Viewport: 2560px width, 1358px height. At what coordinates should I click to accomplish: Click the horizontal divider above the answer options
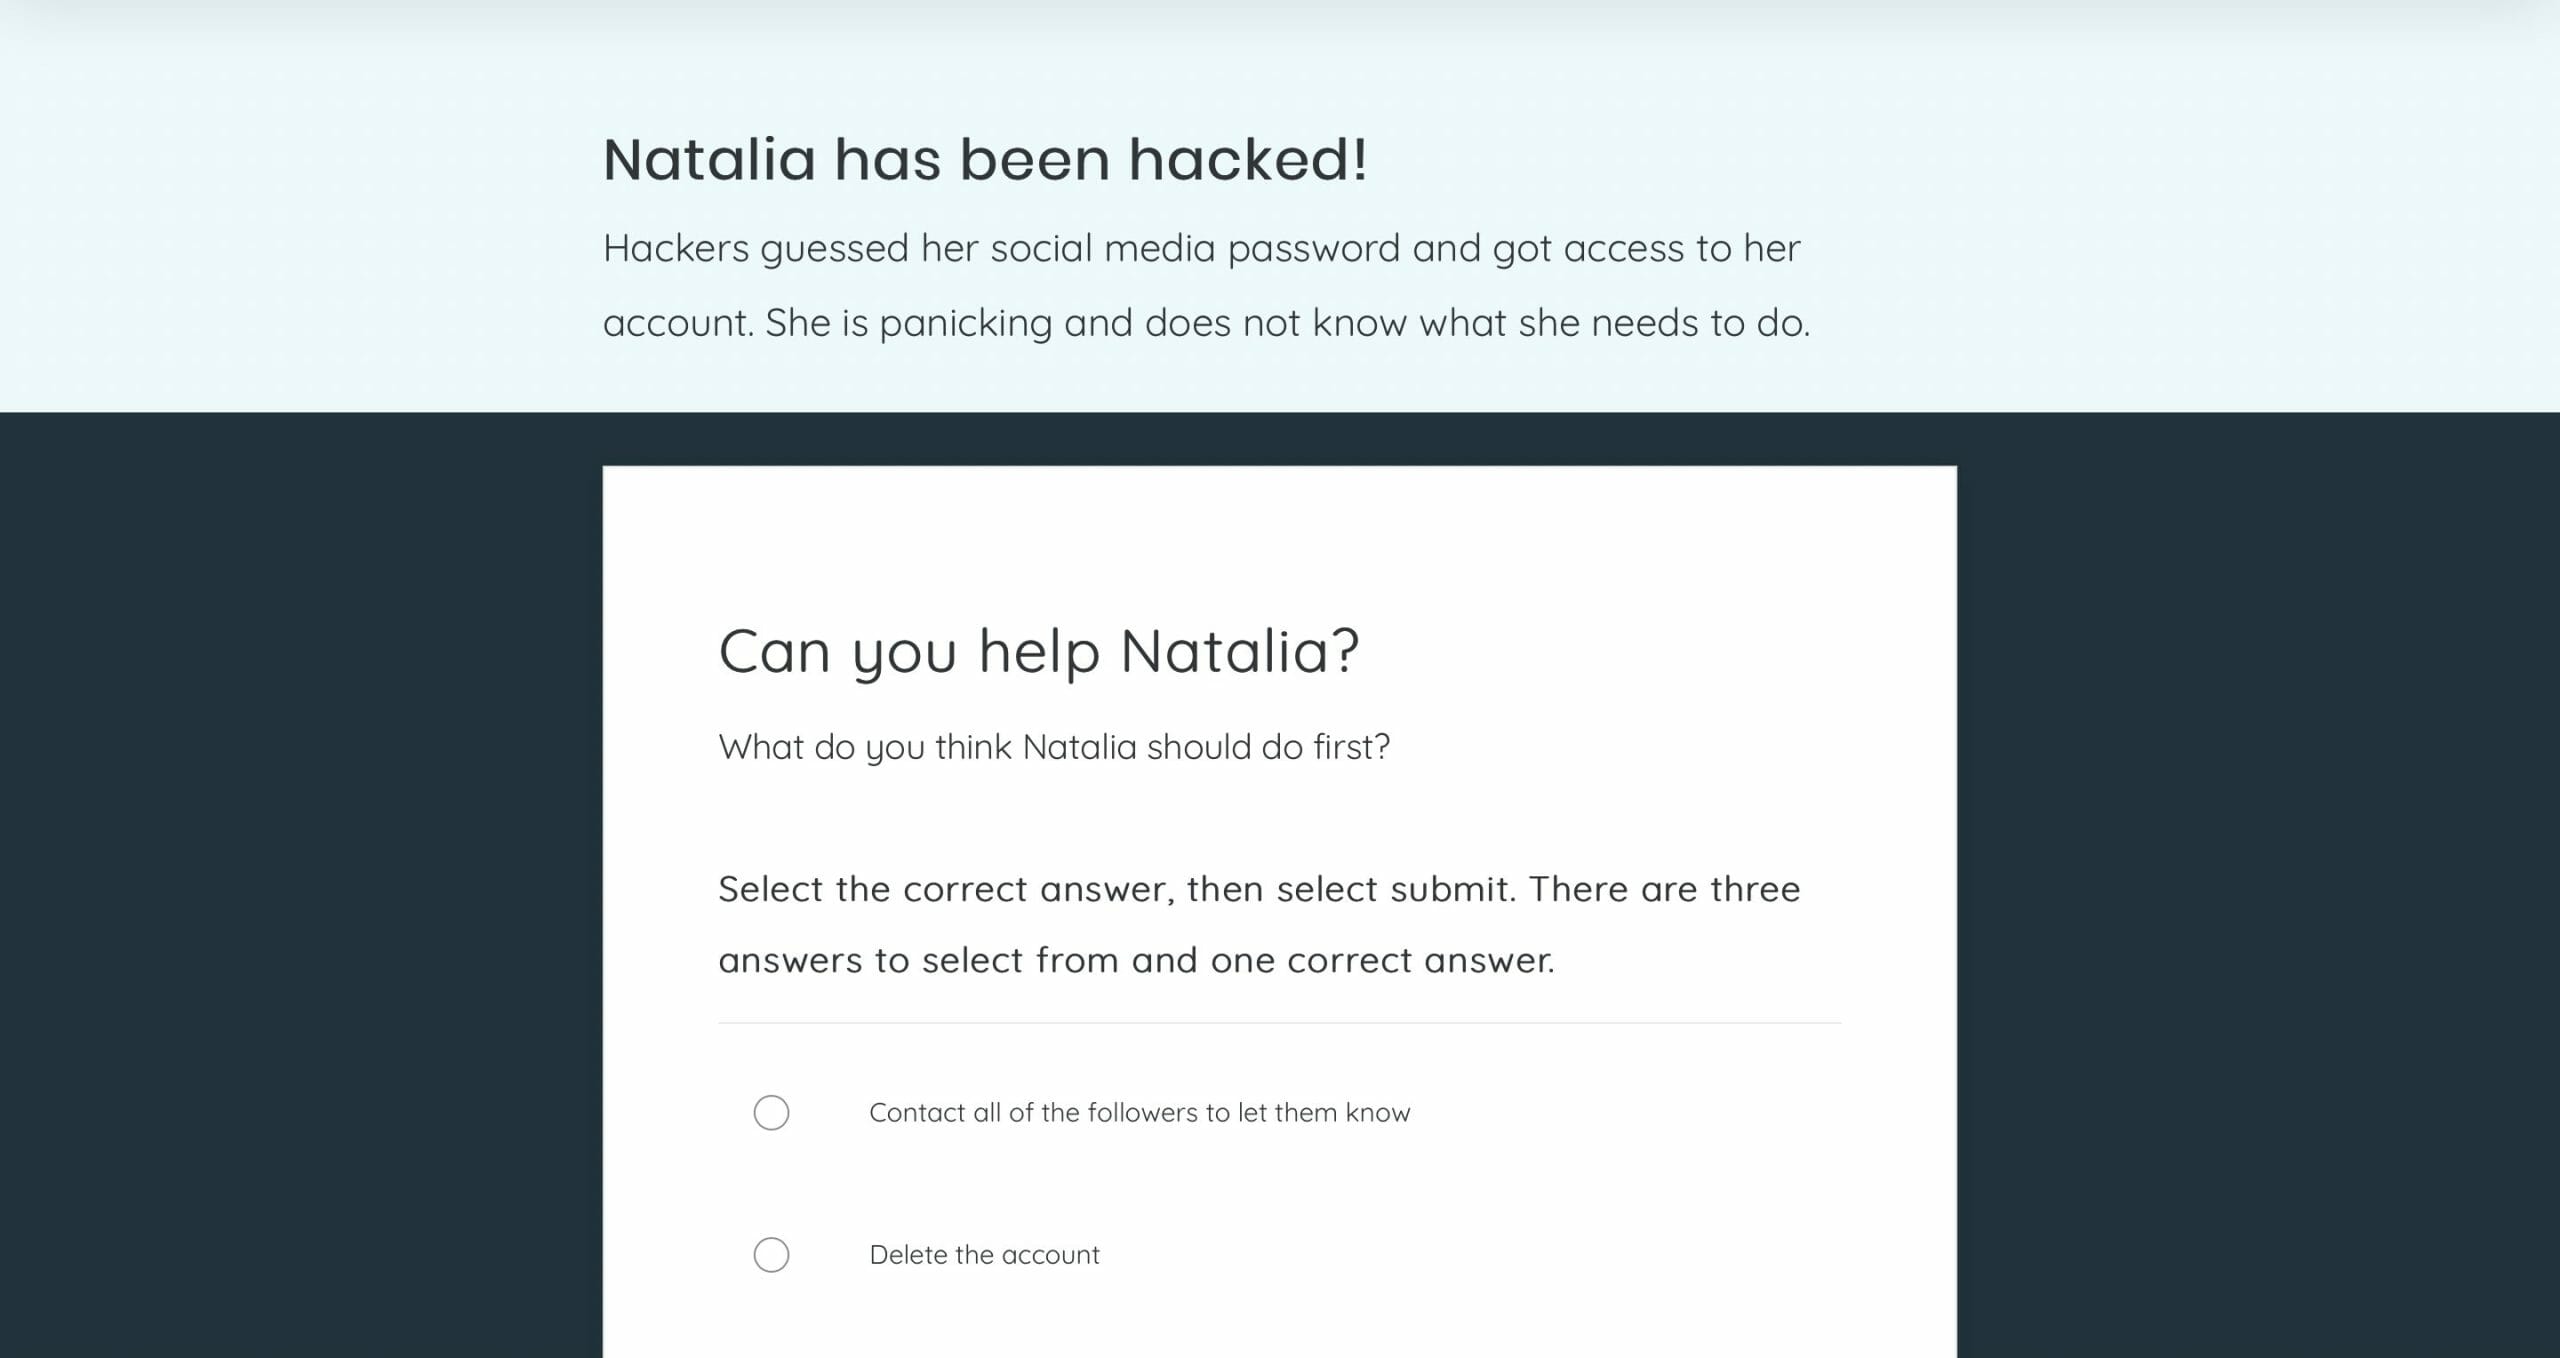(x=1279, y=1022)
